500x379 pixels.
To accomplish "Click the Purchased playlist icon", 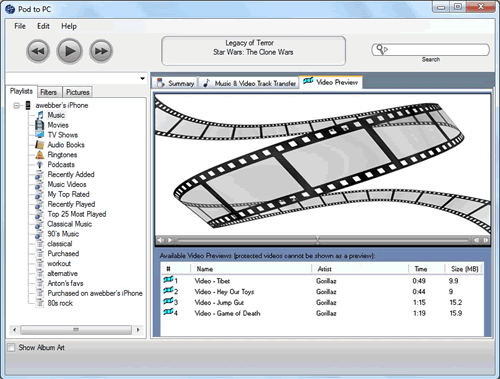I will (x=40, y=254).
